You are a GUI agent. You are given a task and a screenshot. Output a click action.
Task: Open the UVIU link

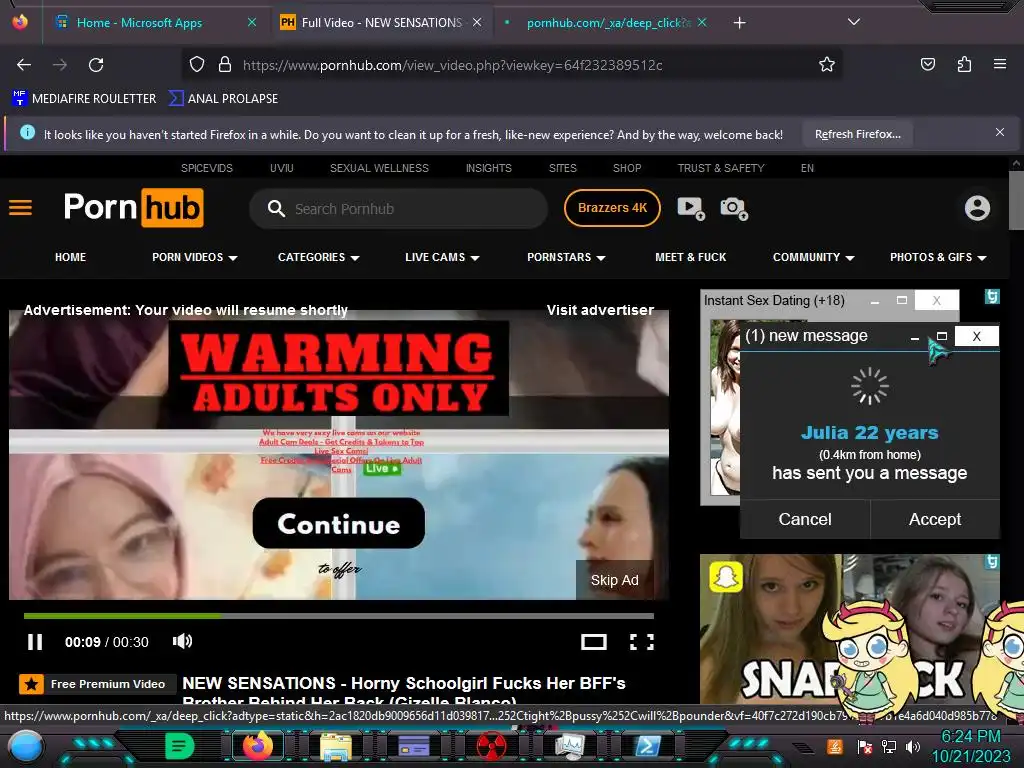click(281, 168)
